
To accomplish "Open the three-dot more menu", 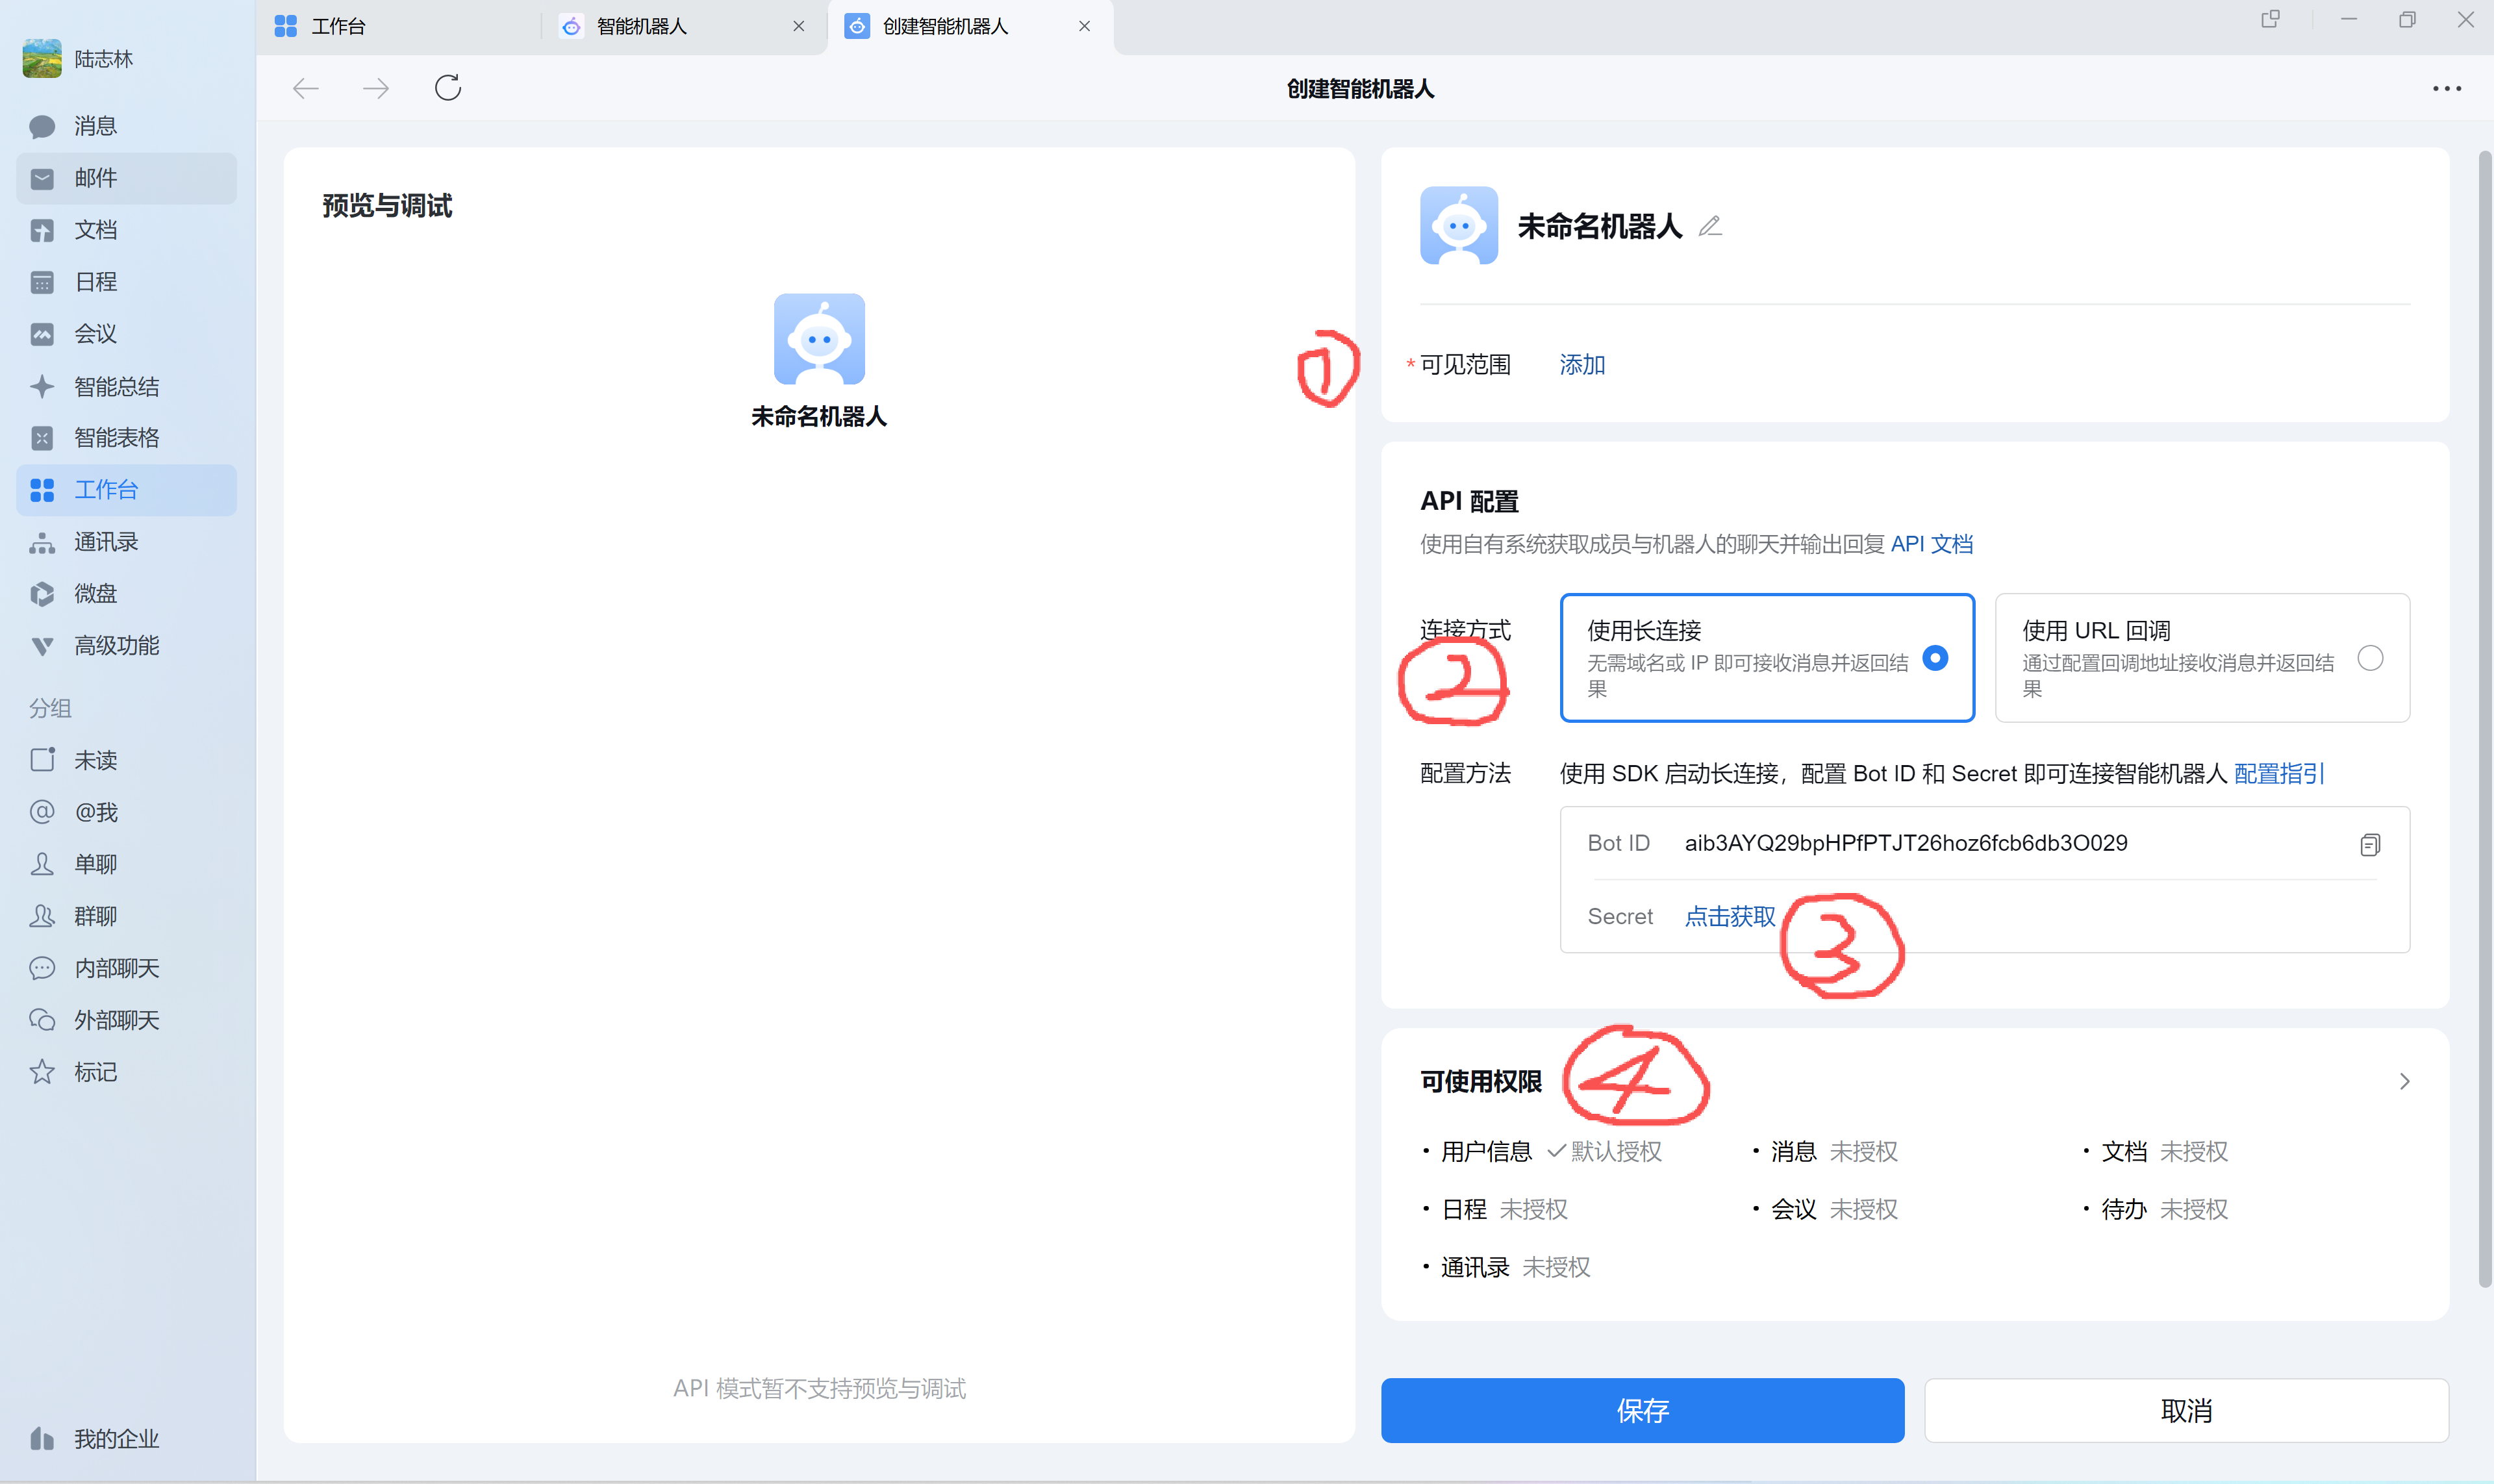I will 2446,89.
